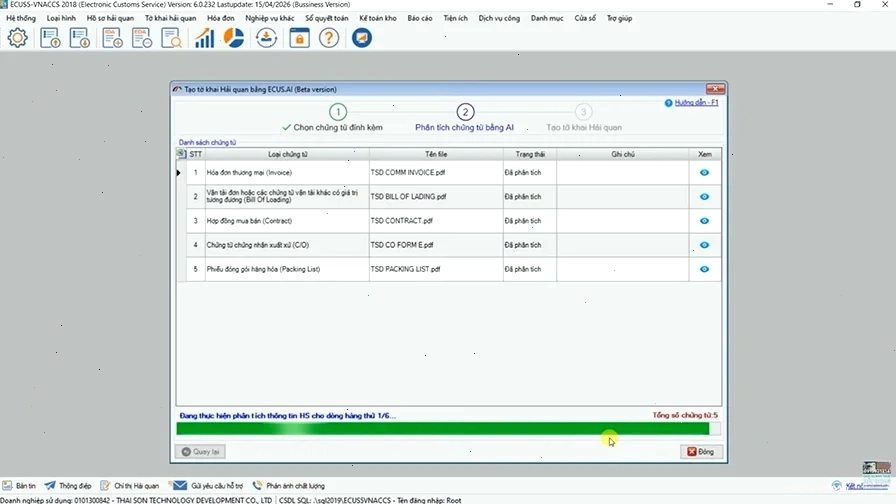View the C/O Form E via eye icon
Screen dimensions: 896x504
coord(704,245)
